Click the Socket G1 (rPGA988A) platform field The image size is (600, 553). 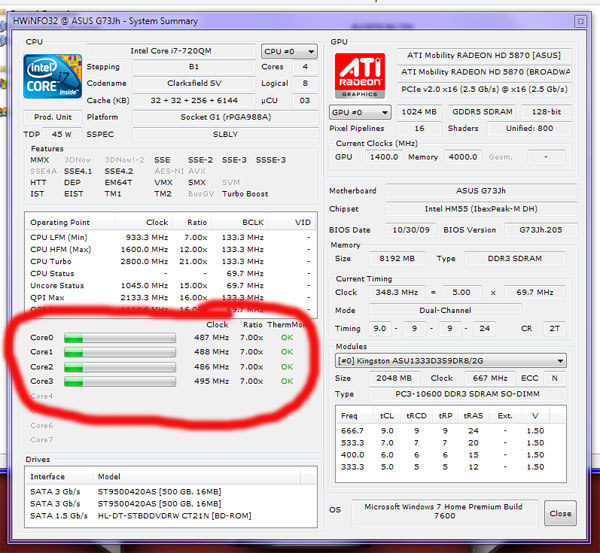pos(225,117)
